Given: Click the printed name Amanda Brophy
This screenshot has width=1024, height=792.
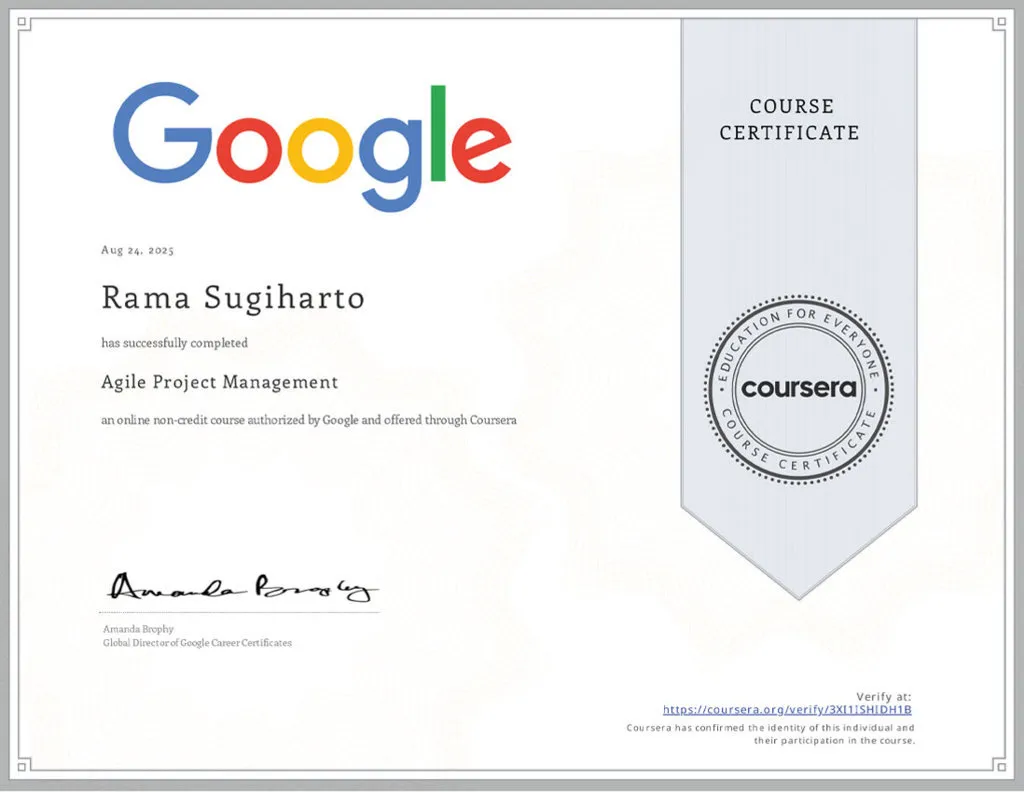Looking at the screenshot, I should click(x=137, y=629).
